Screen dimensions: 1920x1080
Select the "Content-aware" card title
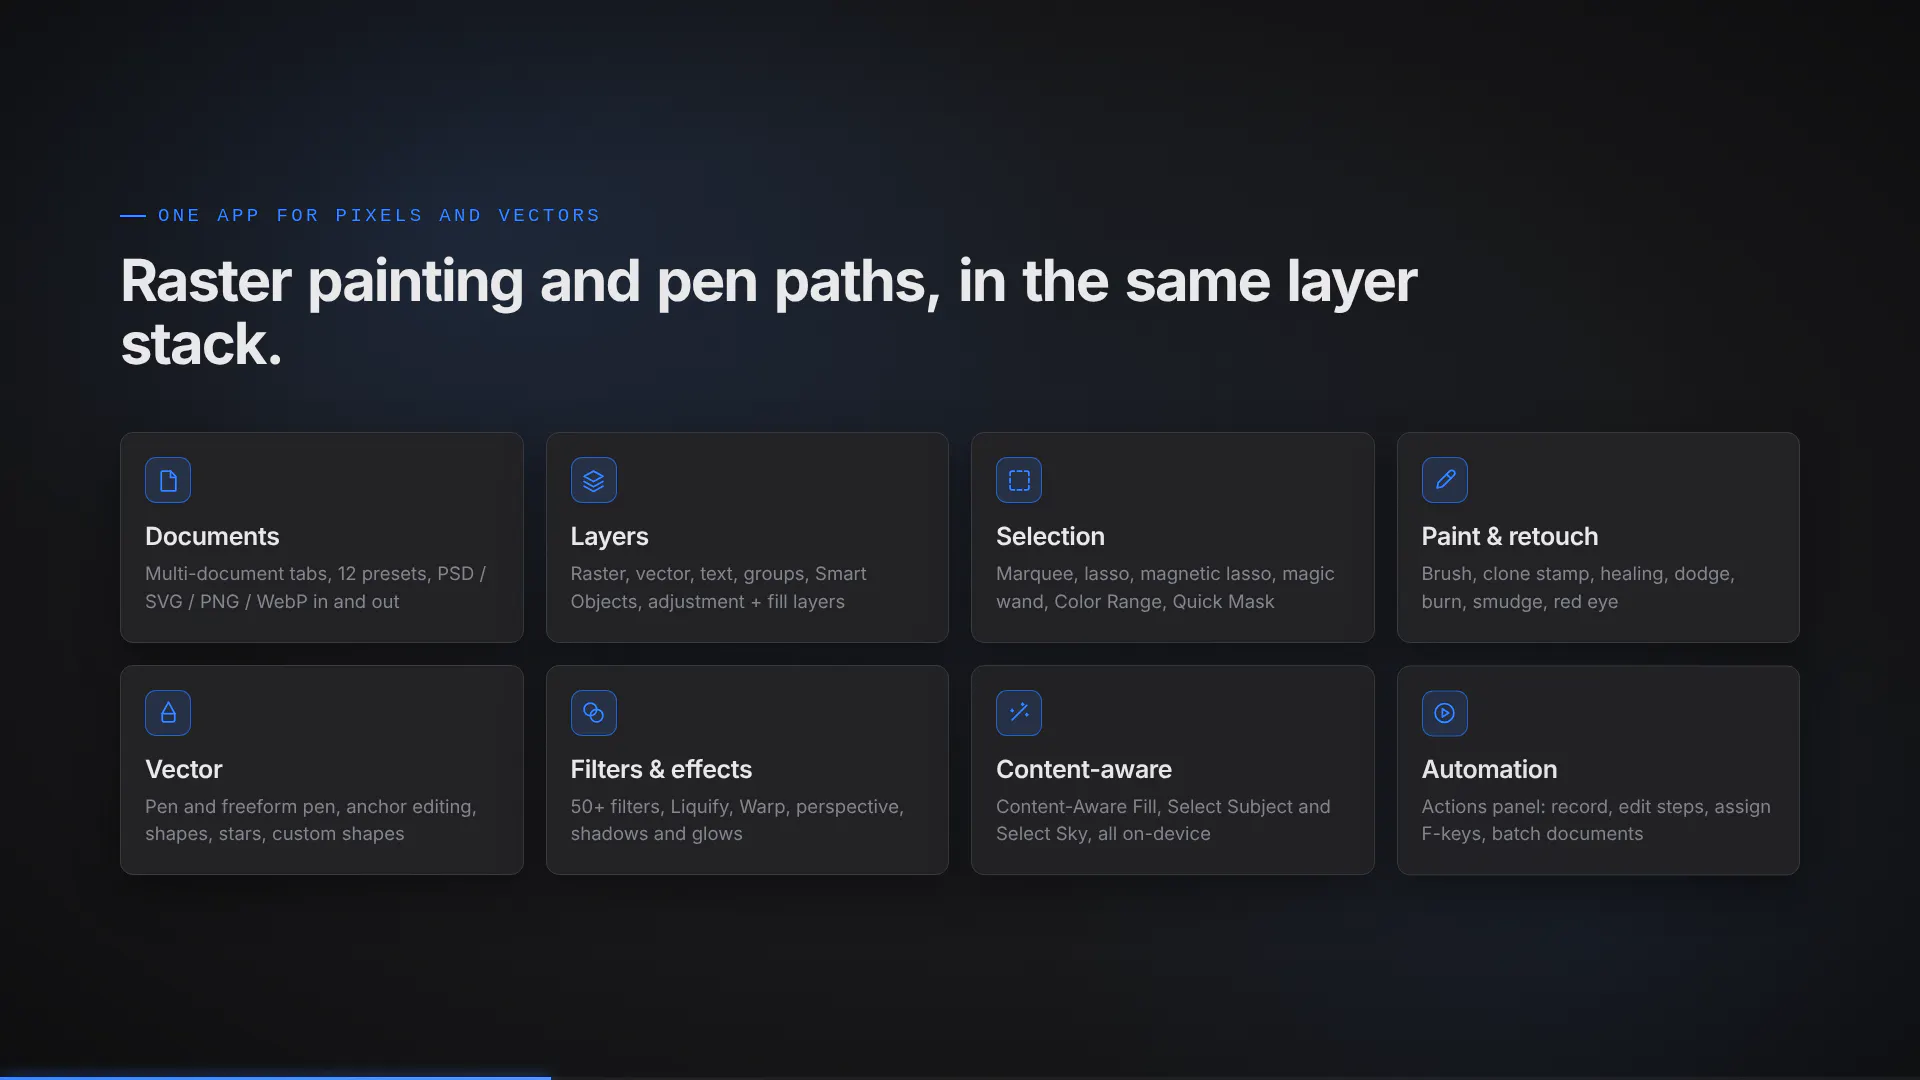click(1084, 770)
